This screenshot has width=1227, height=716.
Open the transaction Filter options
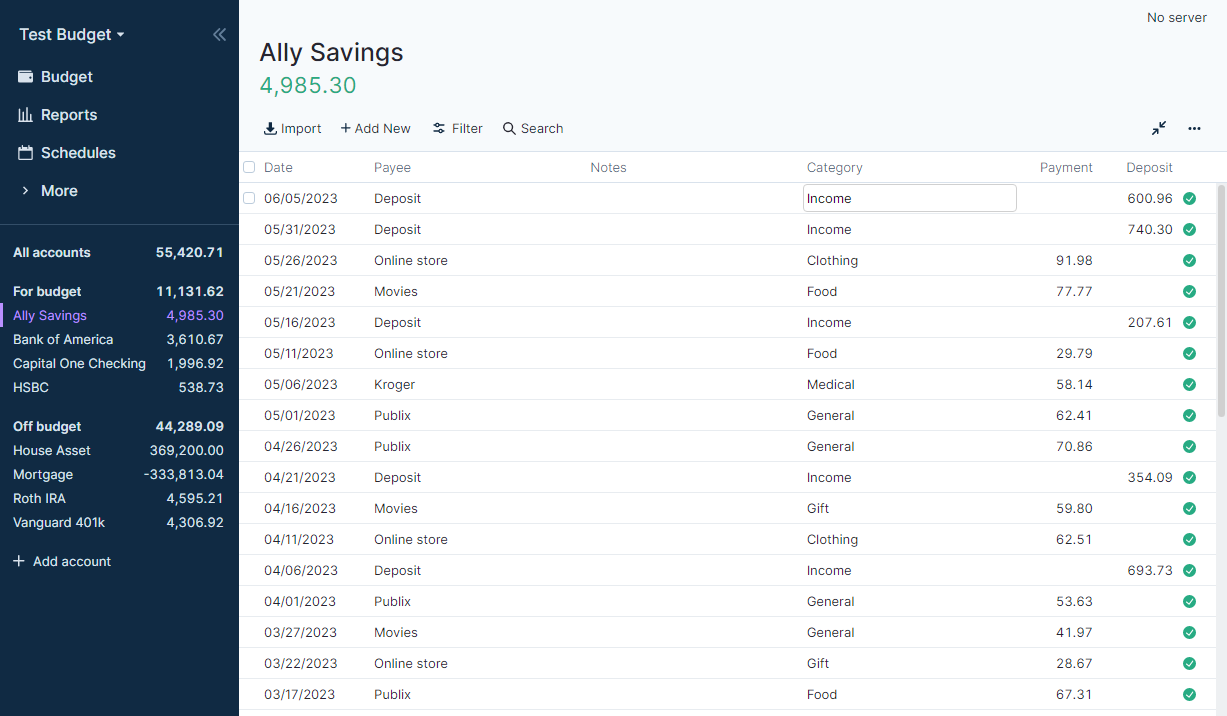pos(457,128)
